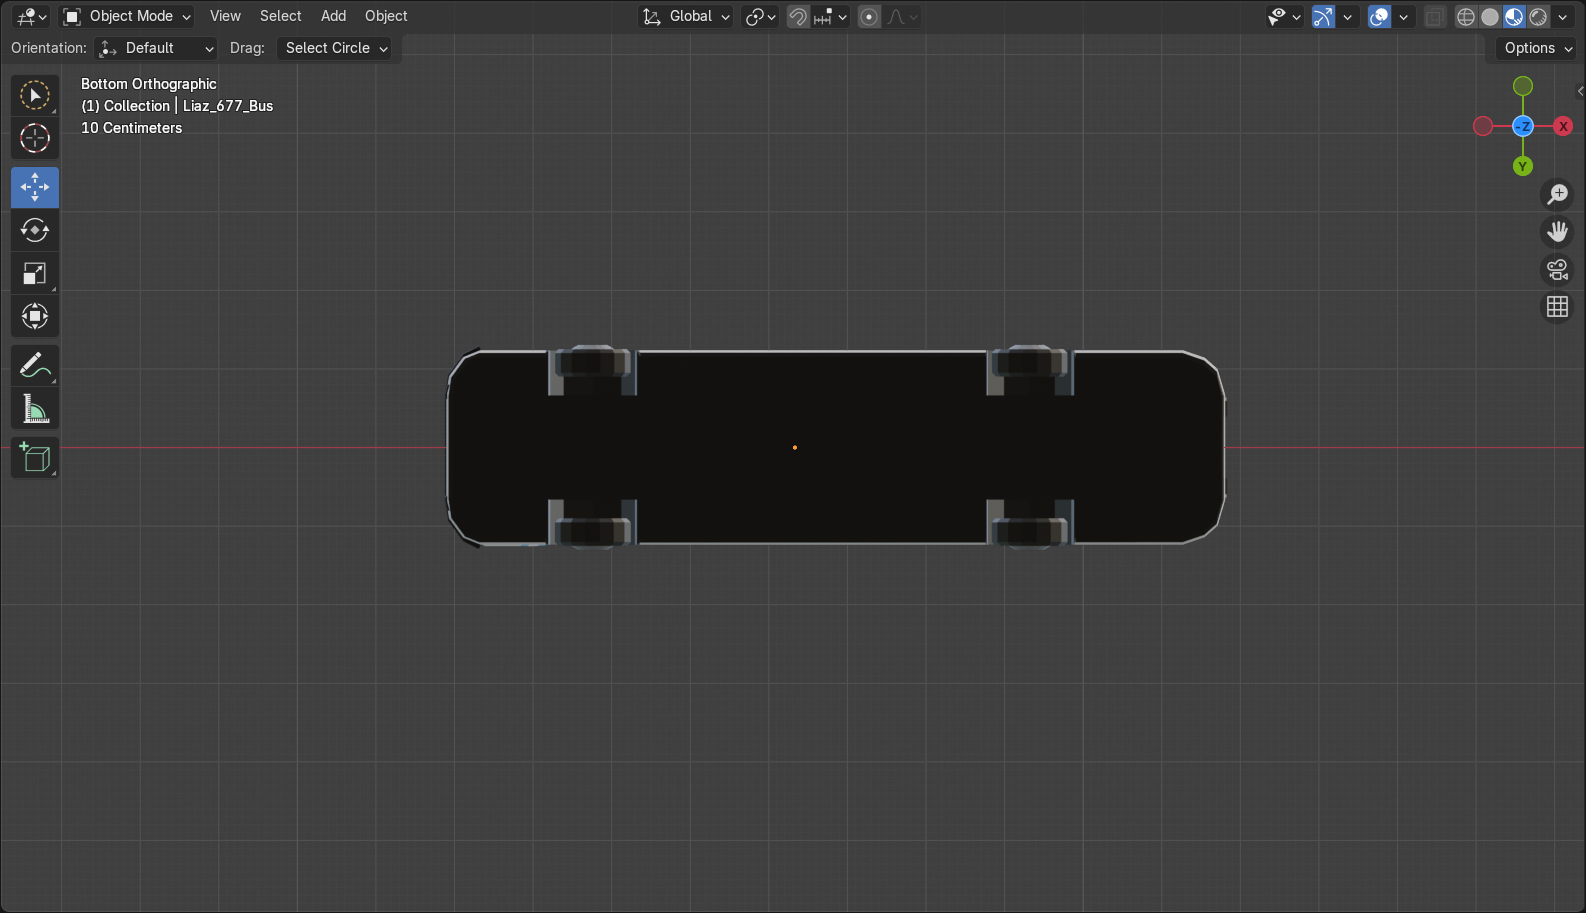Activate the 3D Cursor tool
The height and width of the screenshot is (913, 1586).
35,138
